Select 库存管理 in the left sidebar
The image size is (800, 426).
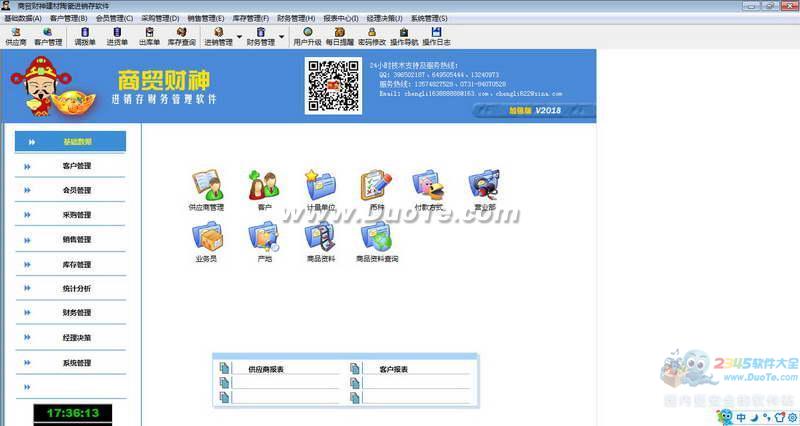tap(70, 264)
